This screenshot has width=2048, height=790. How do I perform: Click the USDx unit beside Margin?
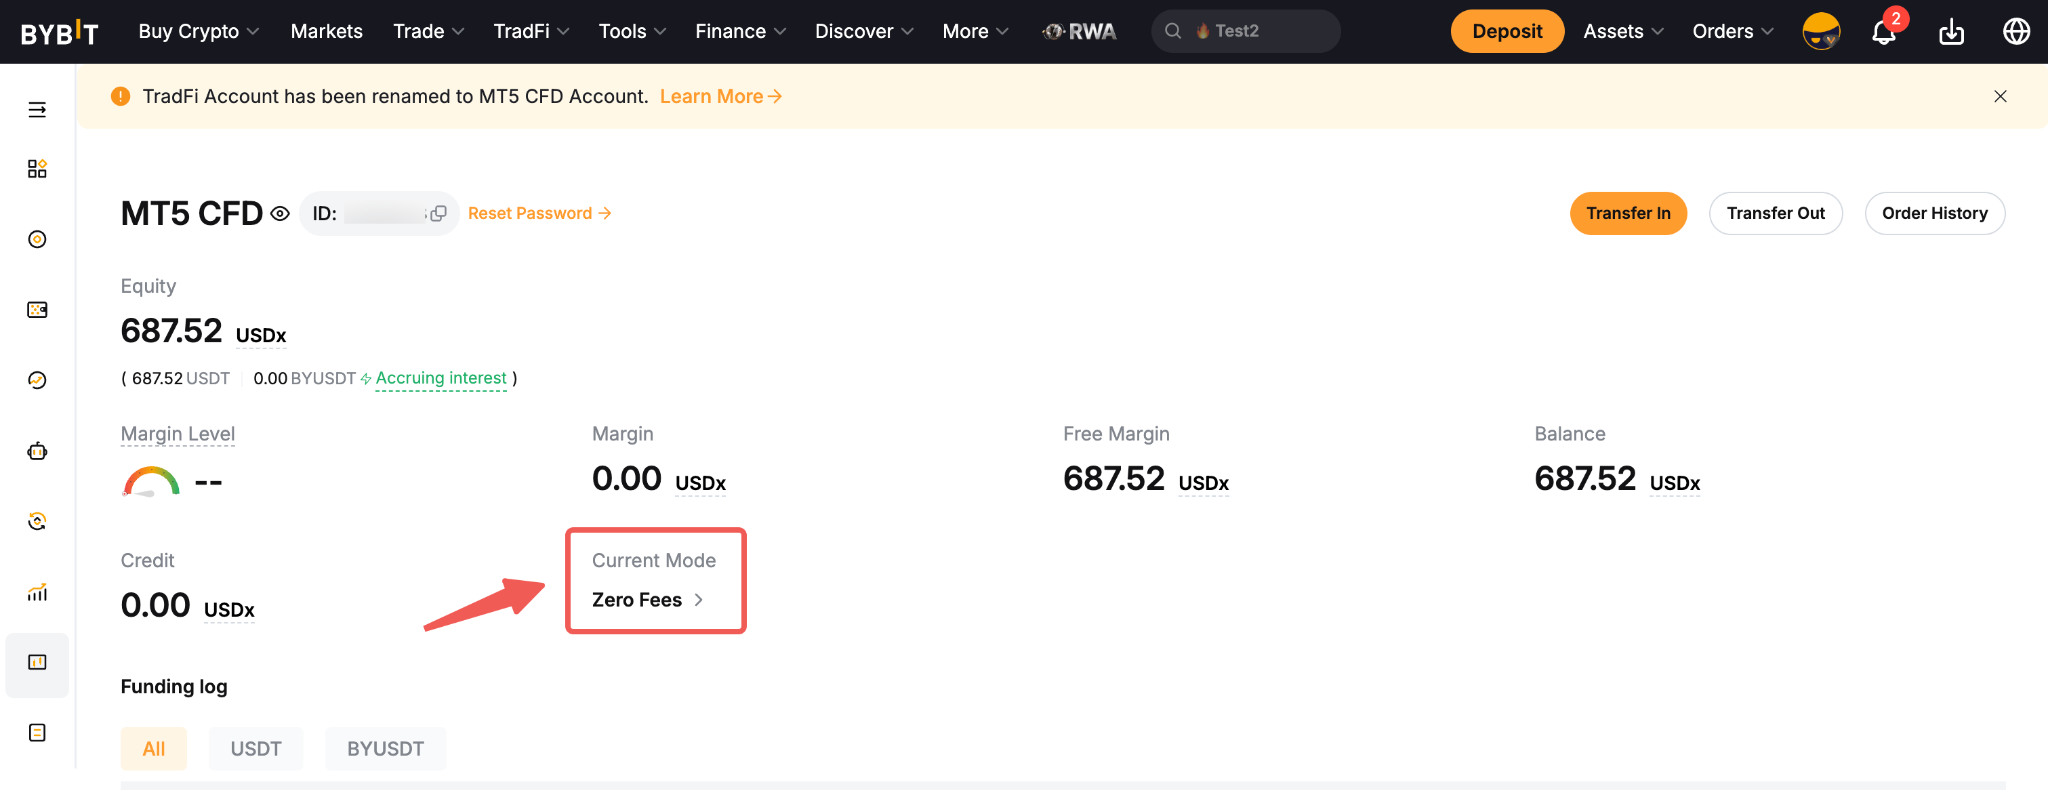click(701, 484)
